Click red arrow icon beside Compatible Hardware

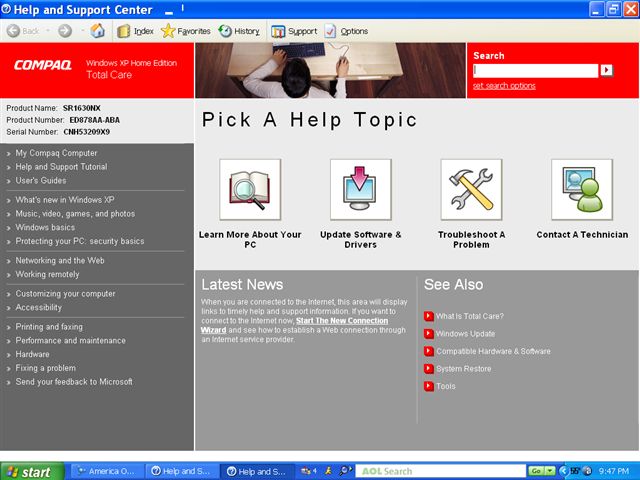click(429, 351)
